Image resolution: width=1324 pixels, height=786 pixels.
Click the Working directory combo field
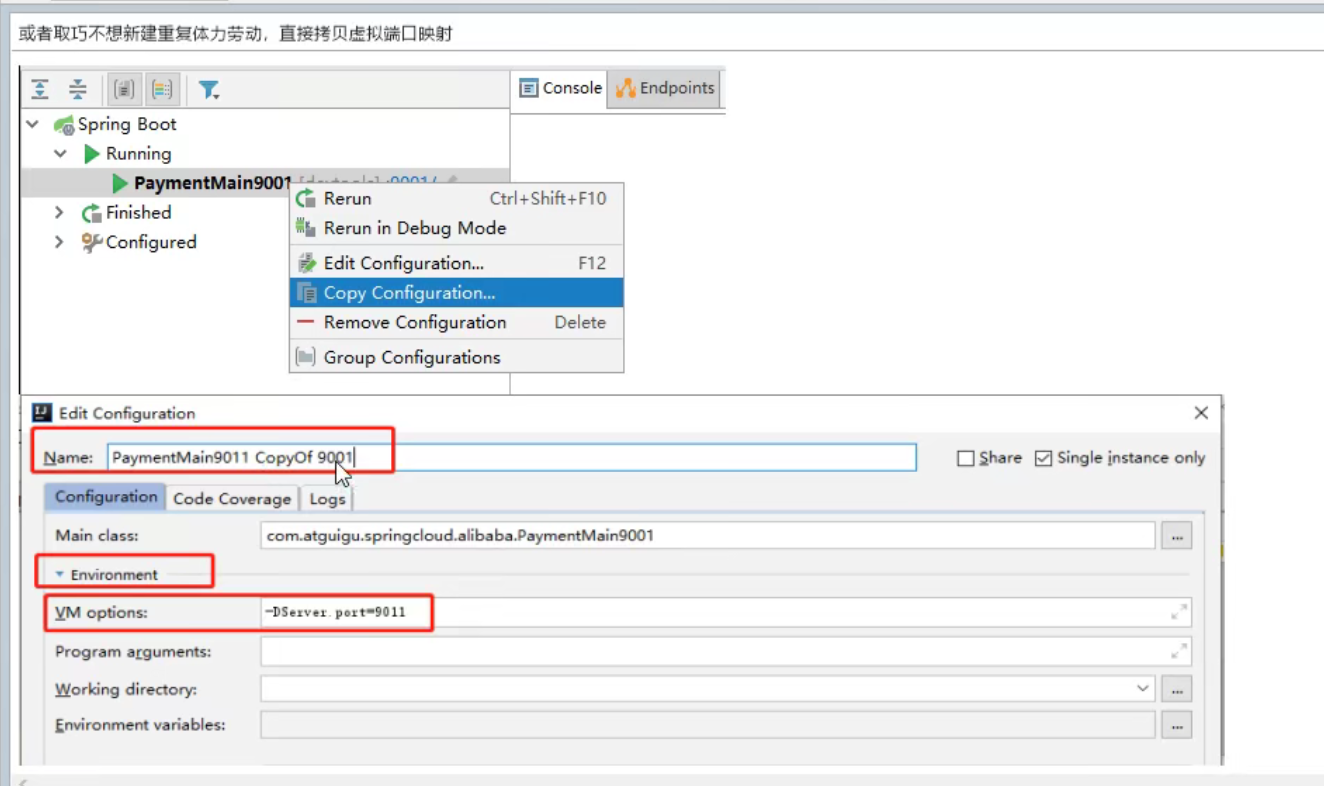pyautogui.click(x=707, y=689)
